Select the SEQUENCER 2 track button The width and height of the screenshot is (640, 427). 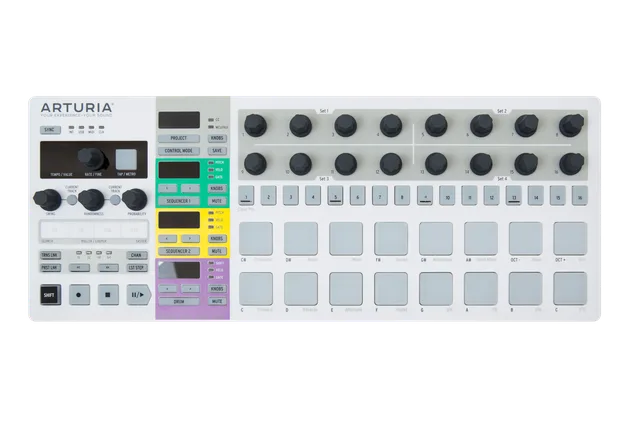(179, 251)
